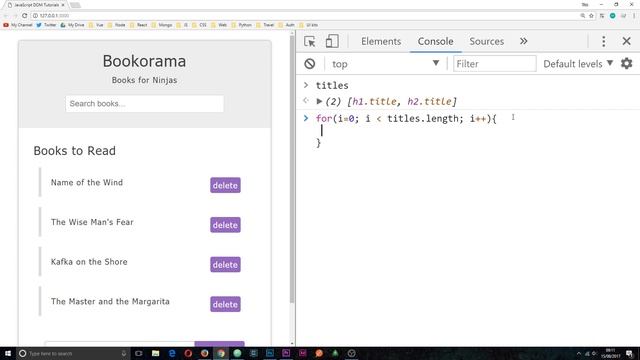This screenshot has height=360, width=640.
Task: Toggle the device toolbar icon
Action: coord(332,41)
